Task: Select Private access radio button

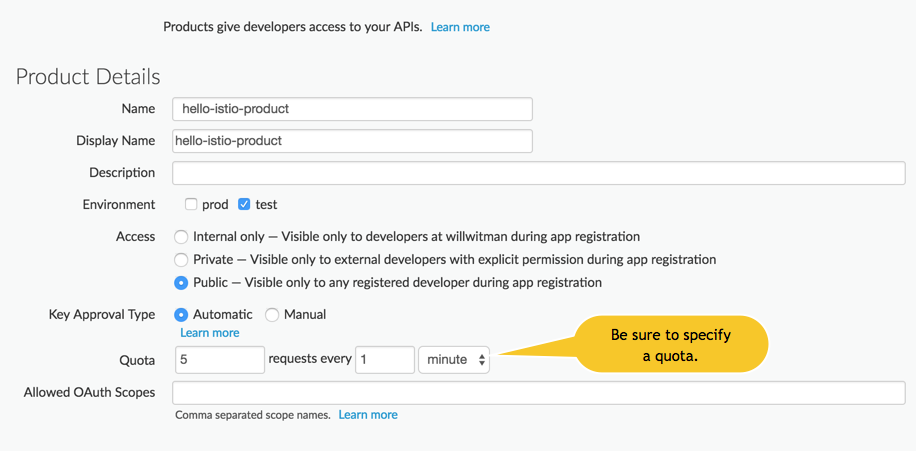Action: pos(181,260)
